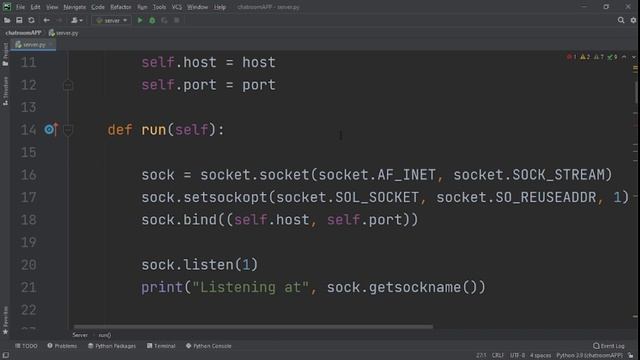The height and width of the screenshot is (360, 640).
Task: Click the Python 3.9 interpreter selector
Action: (x=589, y=356)
